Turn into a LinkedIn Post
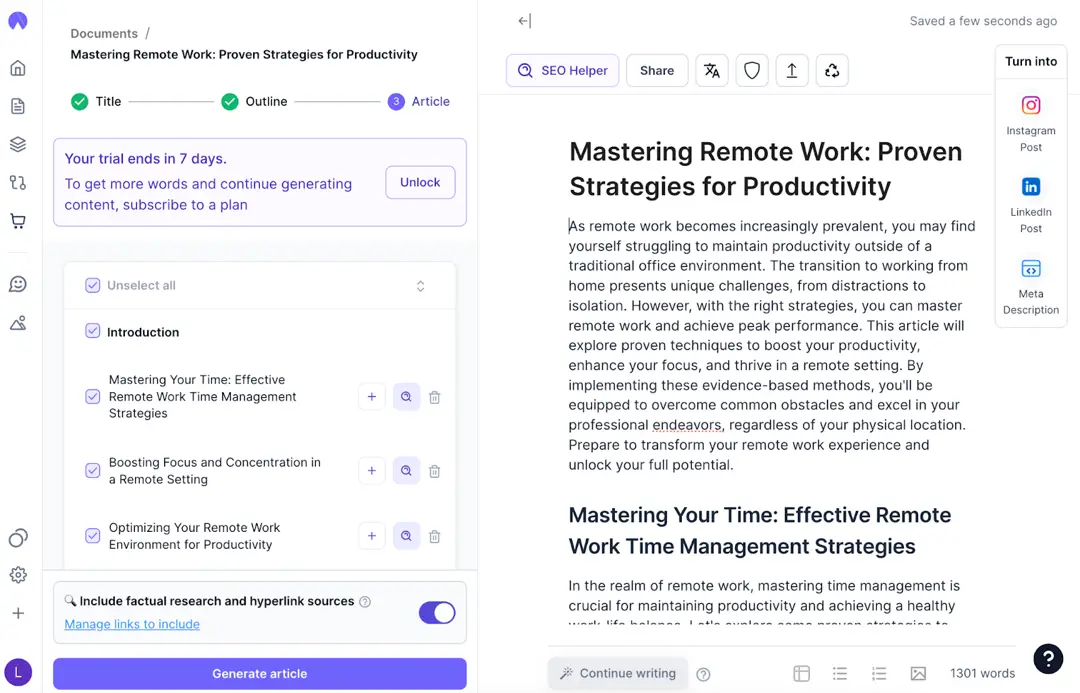Viewport: 1080px width, 693px height. pos(1030,205)
